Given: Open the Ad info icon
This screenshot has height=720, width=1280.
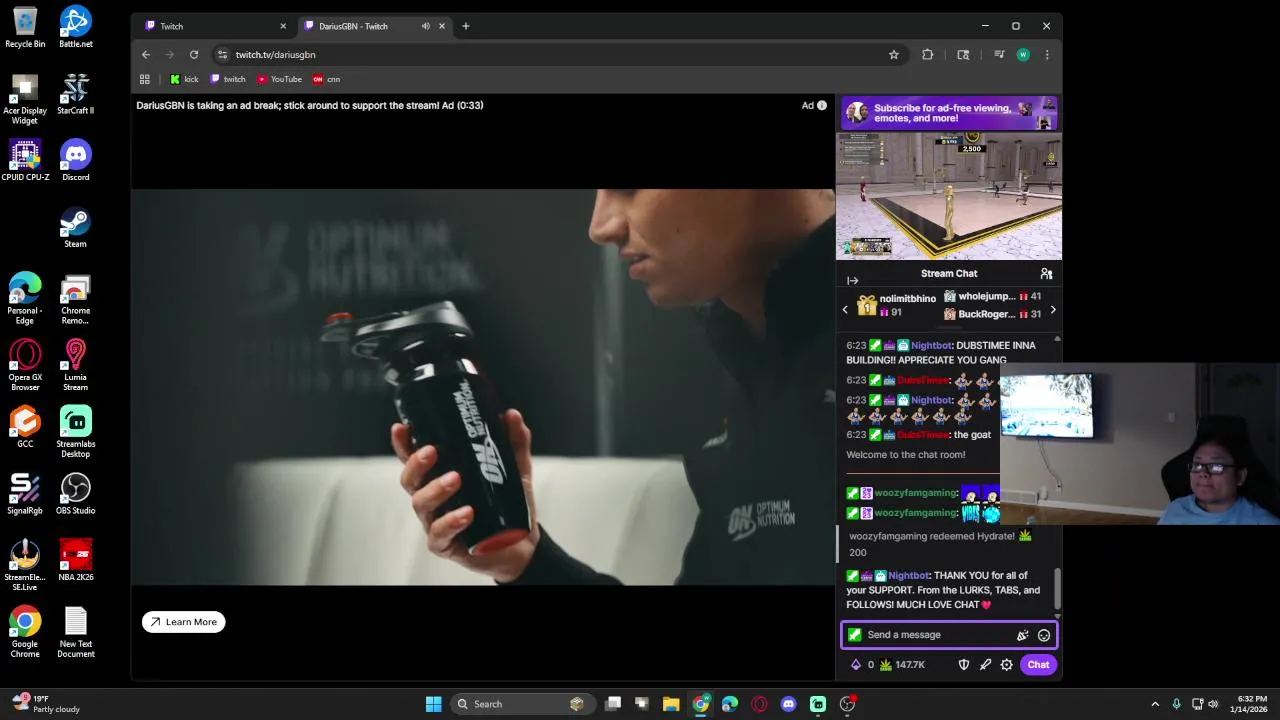Looking at the screenshot, I should [822, 105].
